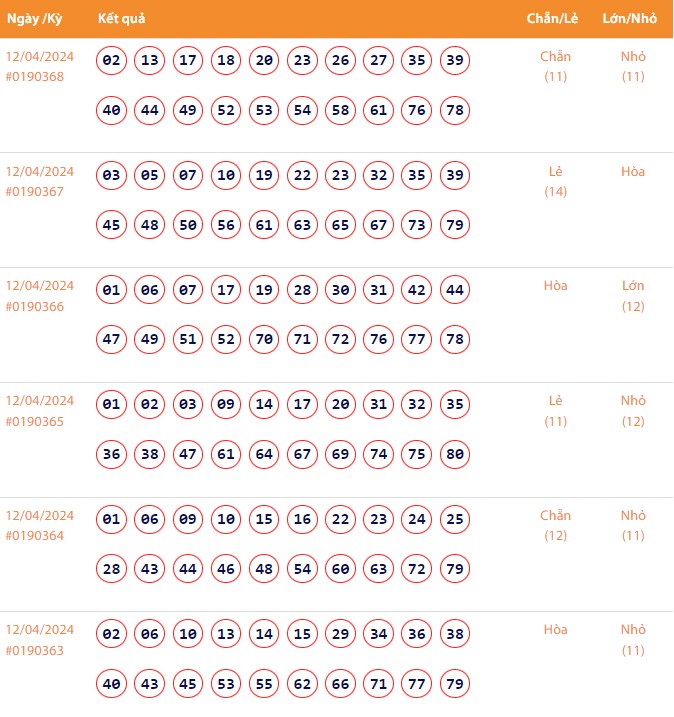
Task: Select the "Chẵn (12)" result
Action: 555,525
